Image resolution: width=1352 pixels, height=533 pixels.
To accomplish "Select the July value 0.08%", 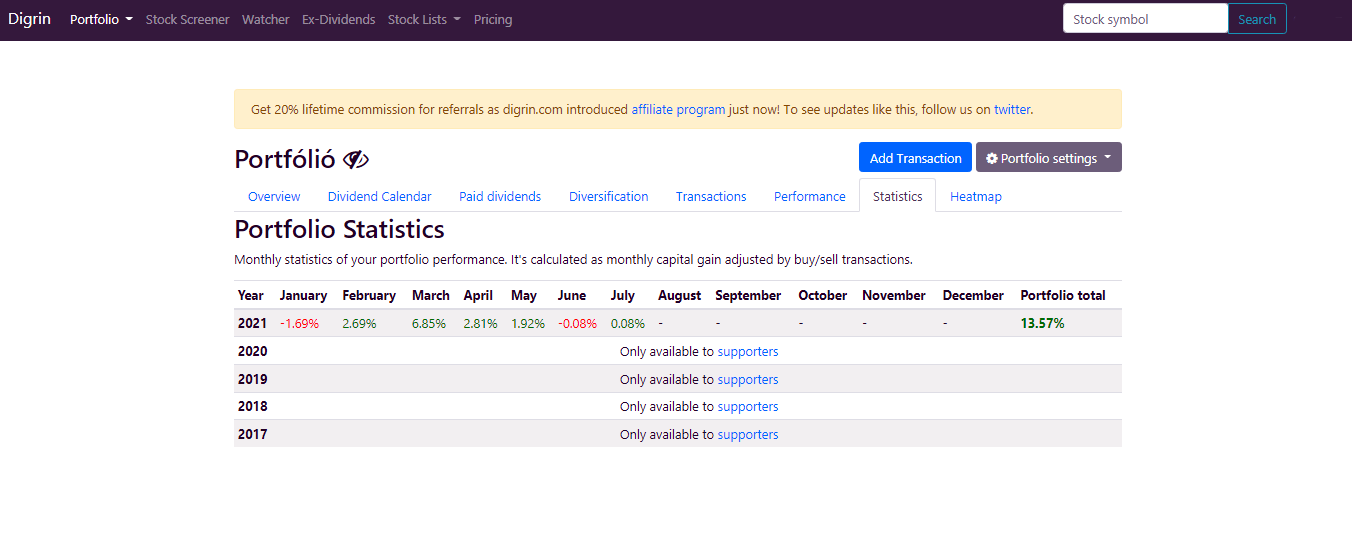I will 628,323.
